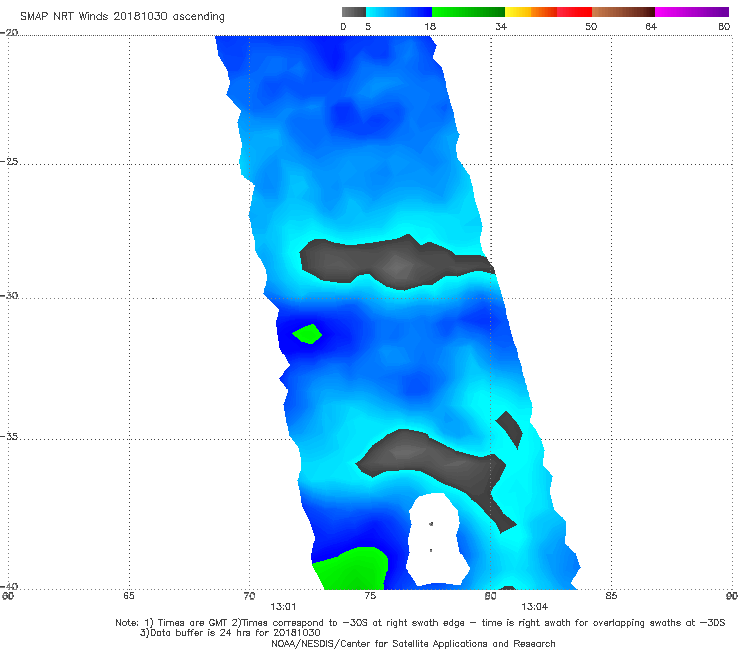The width and height of the screenshot is (740, 650).
Task: Select the green 18-34 colorbar segment
Action: coord(468,12)
